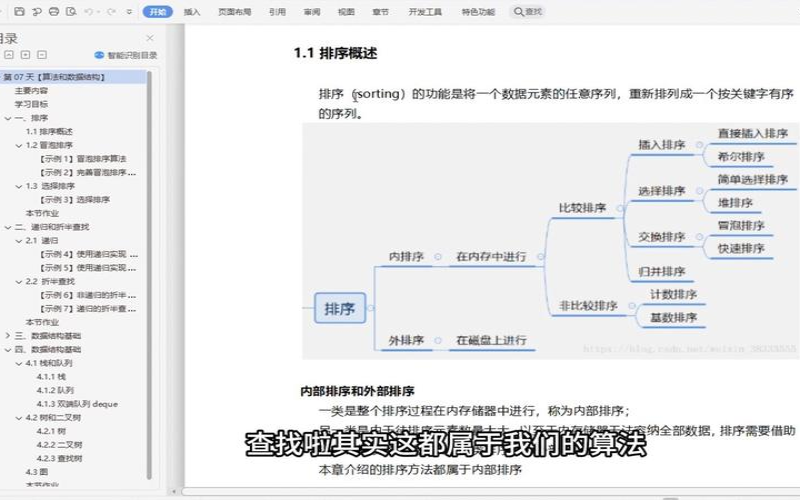The image size is (800, 500).
Task: Expand the 三、数据结构基础 outline section
Action: [8, 336]
